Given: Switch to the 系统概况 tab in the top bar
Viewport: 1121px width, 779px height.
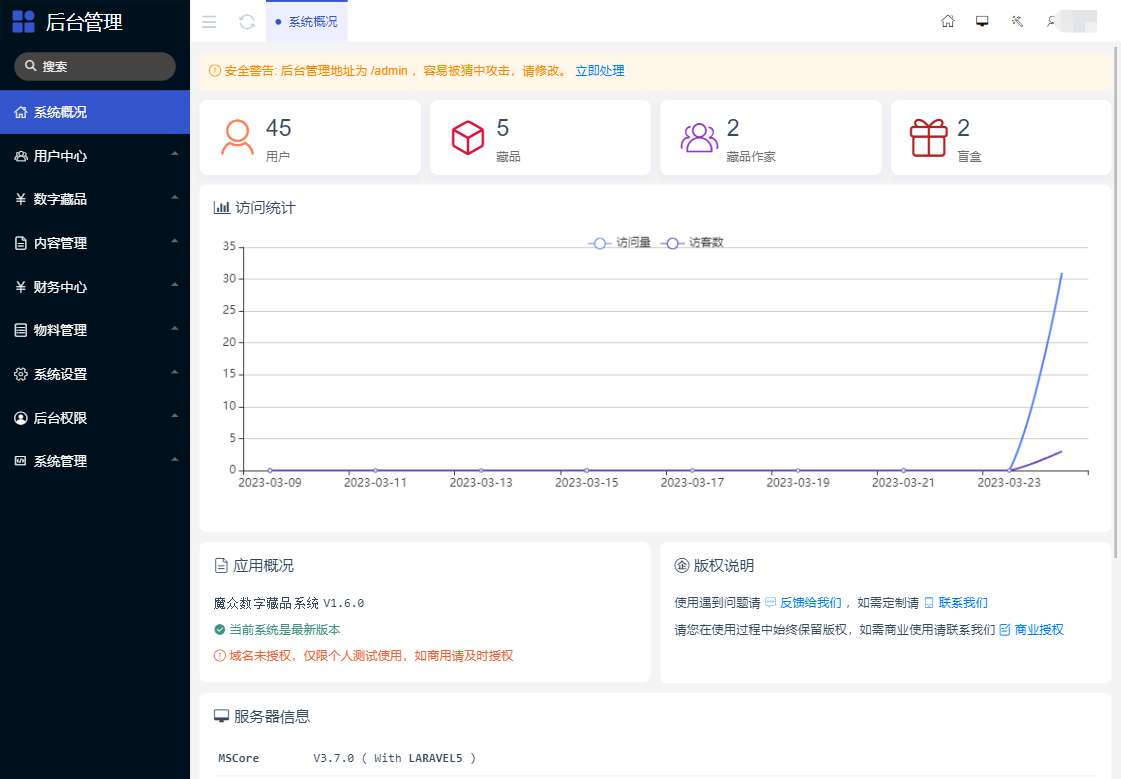Looking at the screenshot, I should pos(307,22).
